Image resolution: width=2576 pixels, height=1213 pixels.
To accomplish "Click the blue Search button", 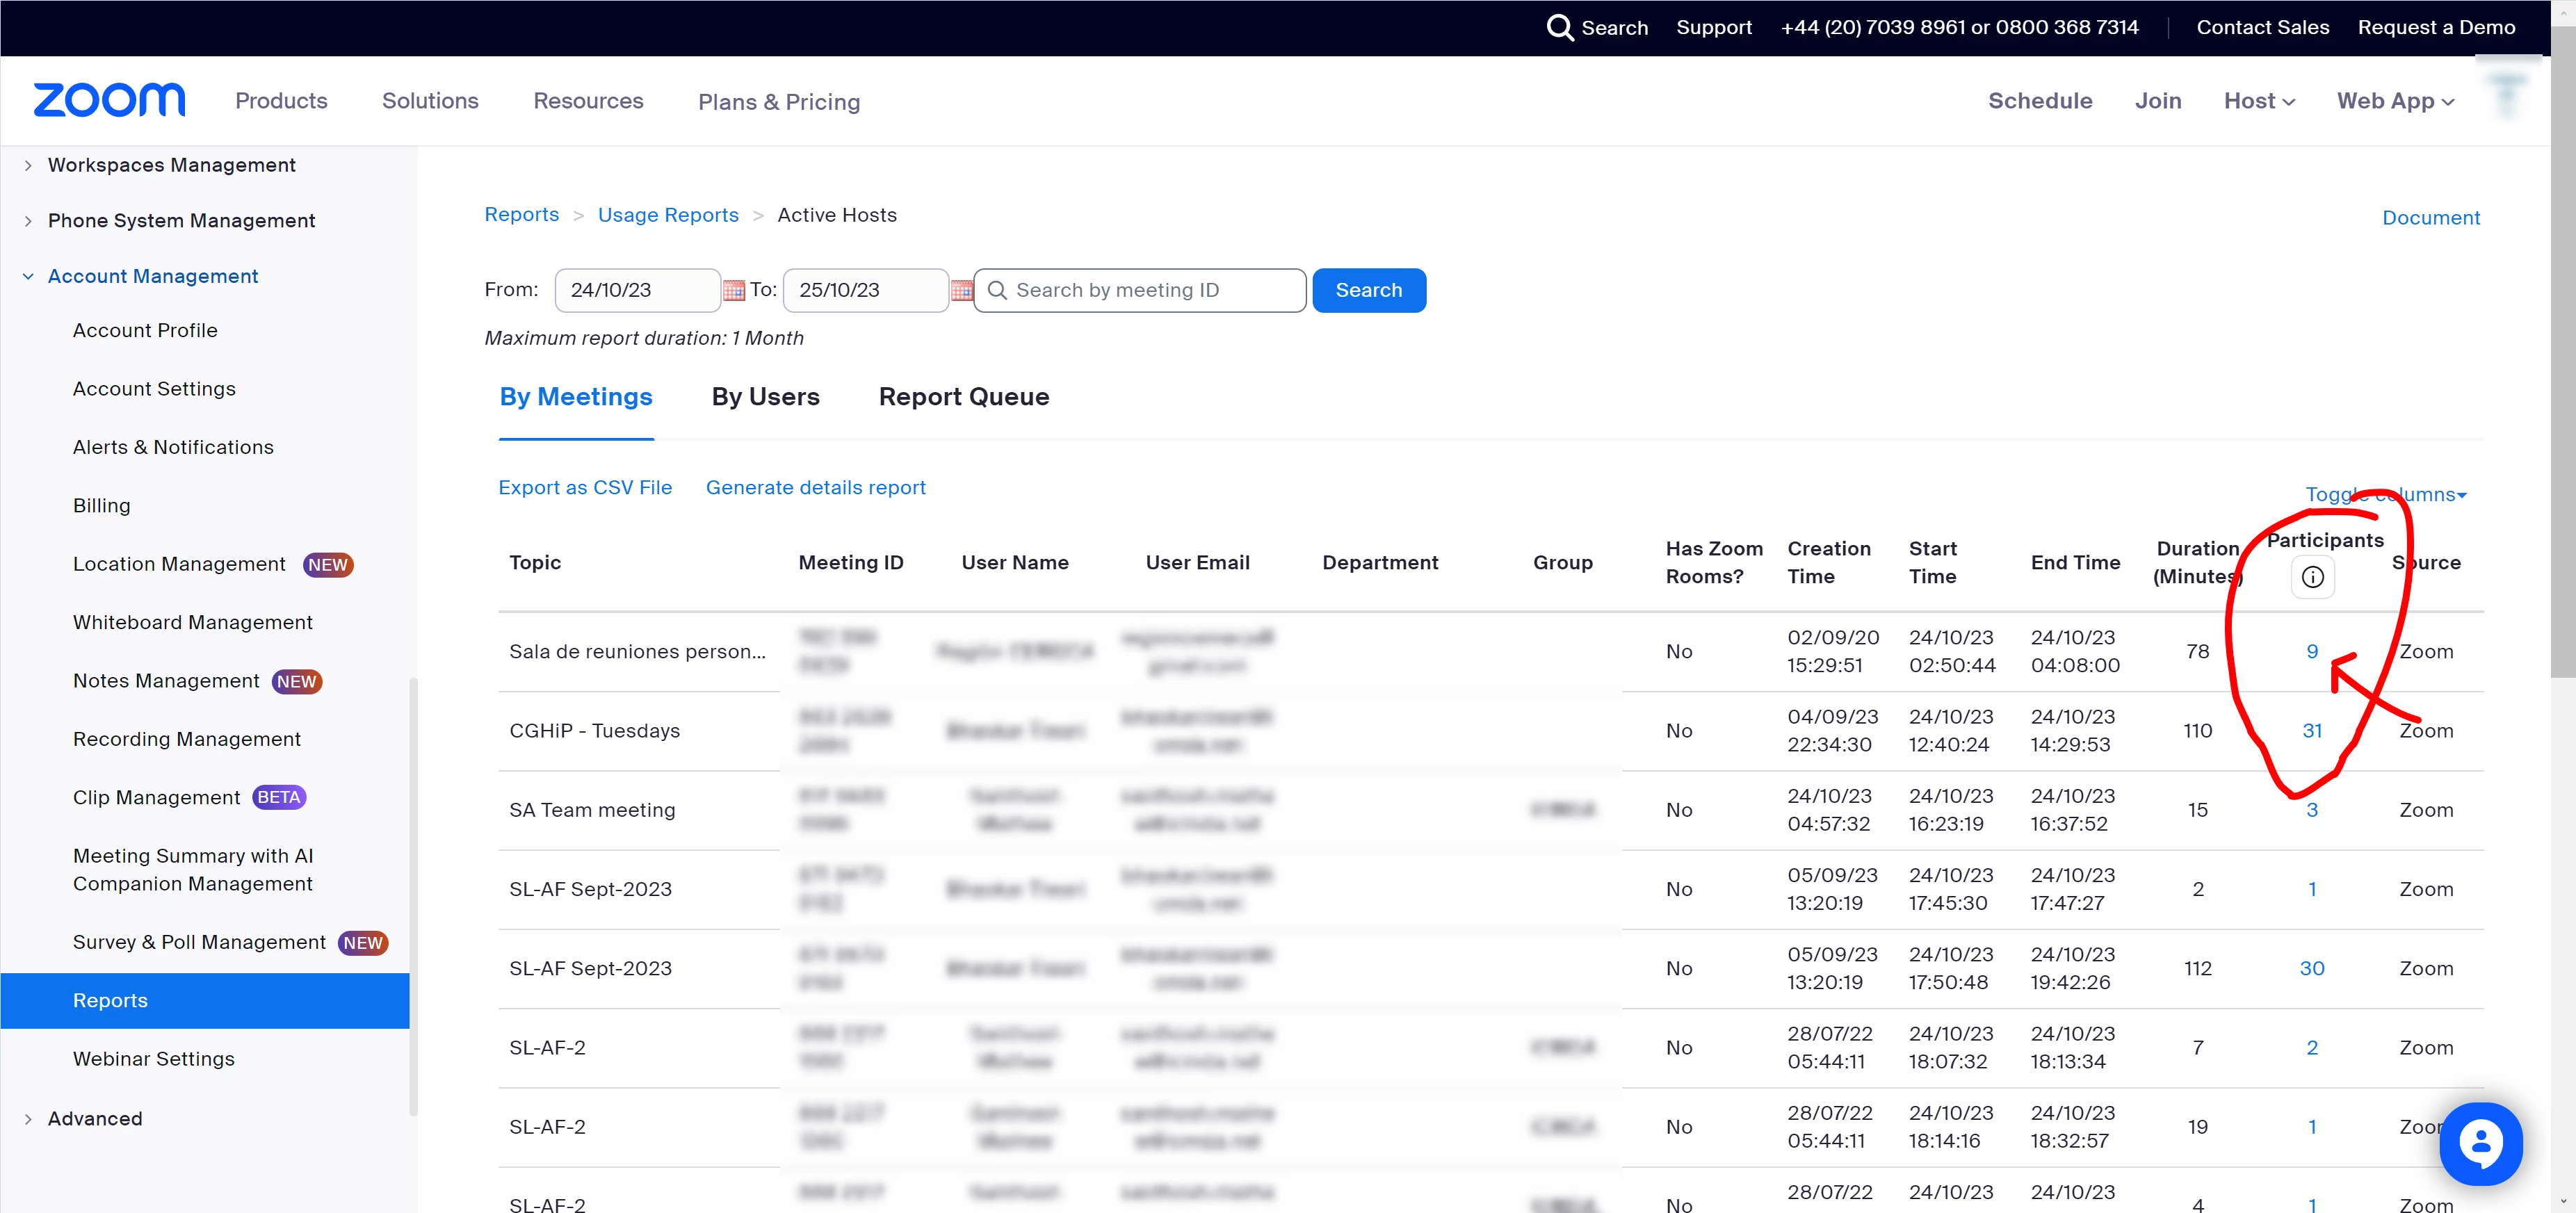I will pyautogui.click(x=1368, y=290).
